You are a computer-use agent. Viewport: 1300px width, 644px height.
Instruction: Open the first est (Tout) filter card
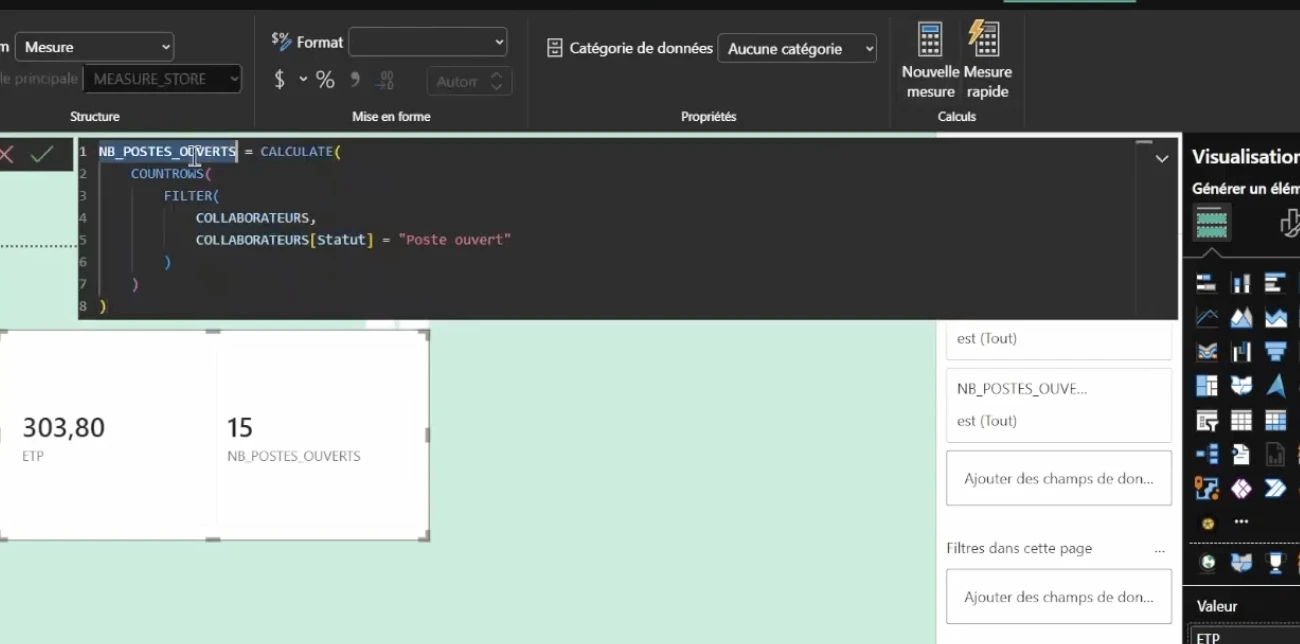[x=1059, y=338]
